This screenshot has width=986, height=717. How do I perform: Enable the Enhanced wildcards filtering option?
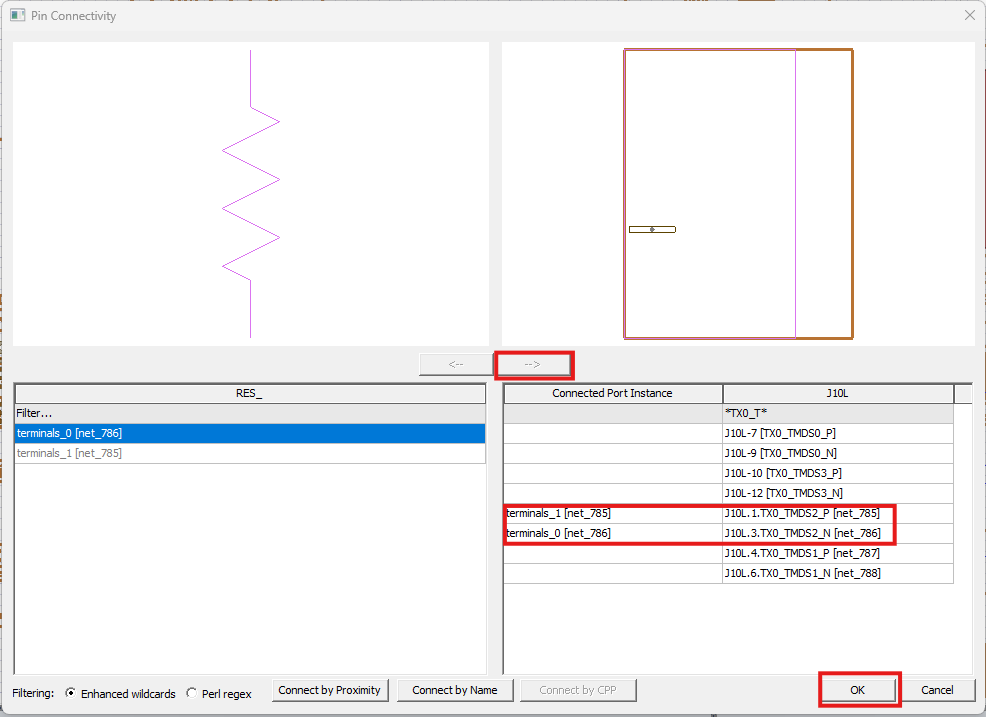(x=70, y=693)
